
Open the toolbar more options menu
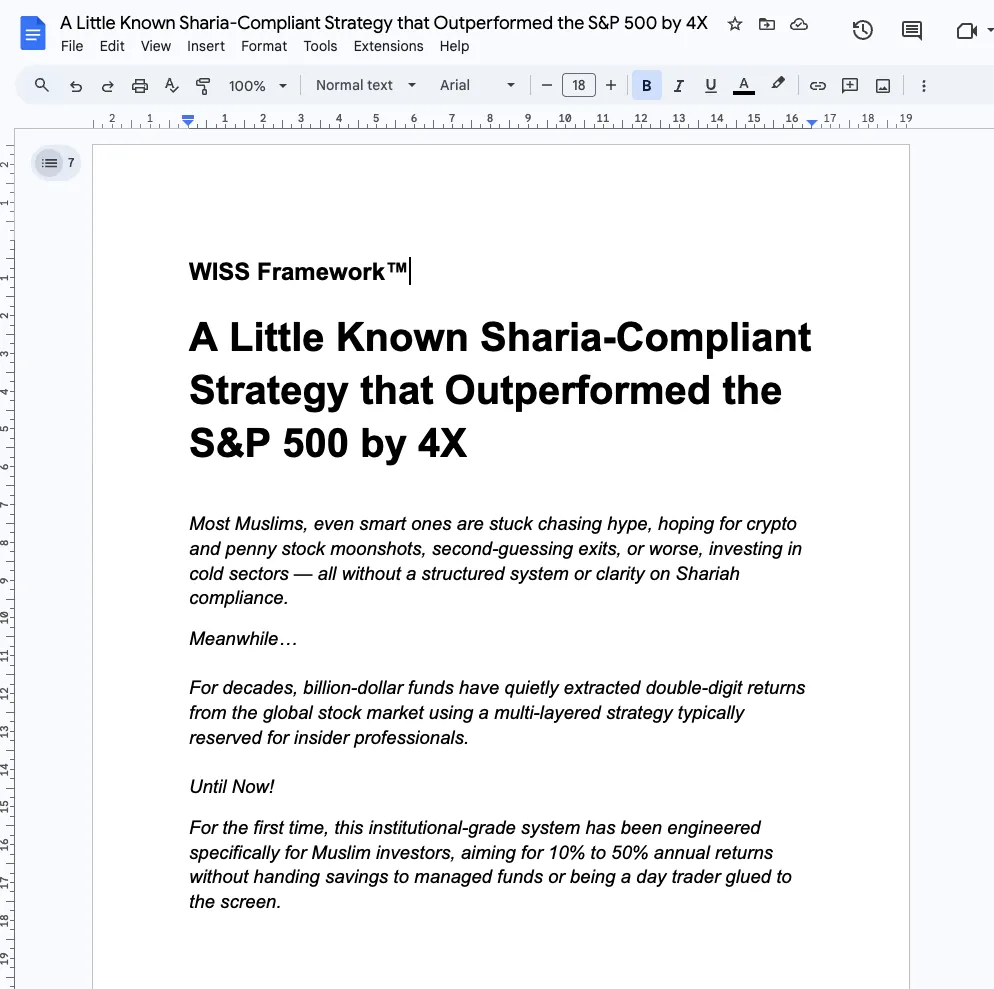(x=924, y=86)
